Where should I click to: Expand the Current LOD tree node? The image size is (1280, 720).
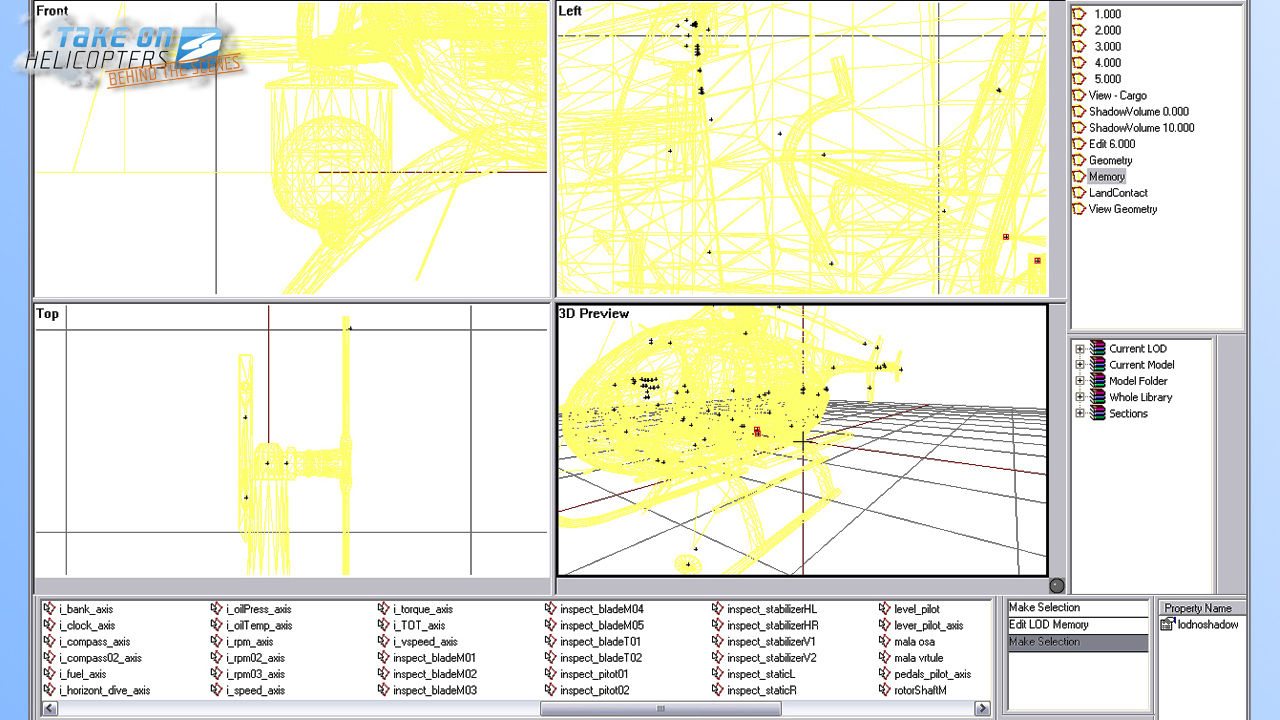click(x=1080, y=349)
